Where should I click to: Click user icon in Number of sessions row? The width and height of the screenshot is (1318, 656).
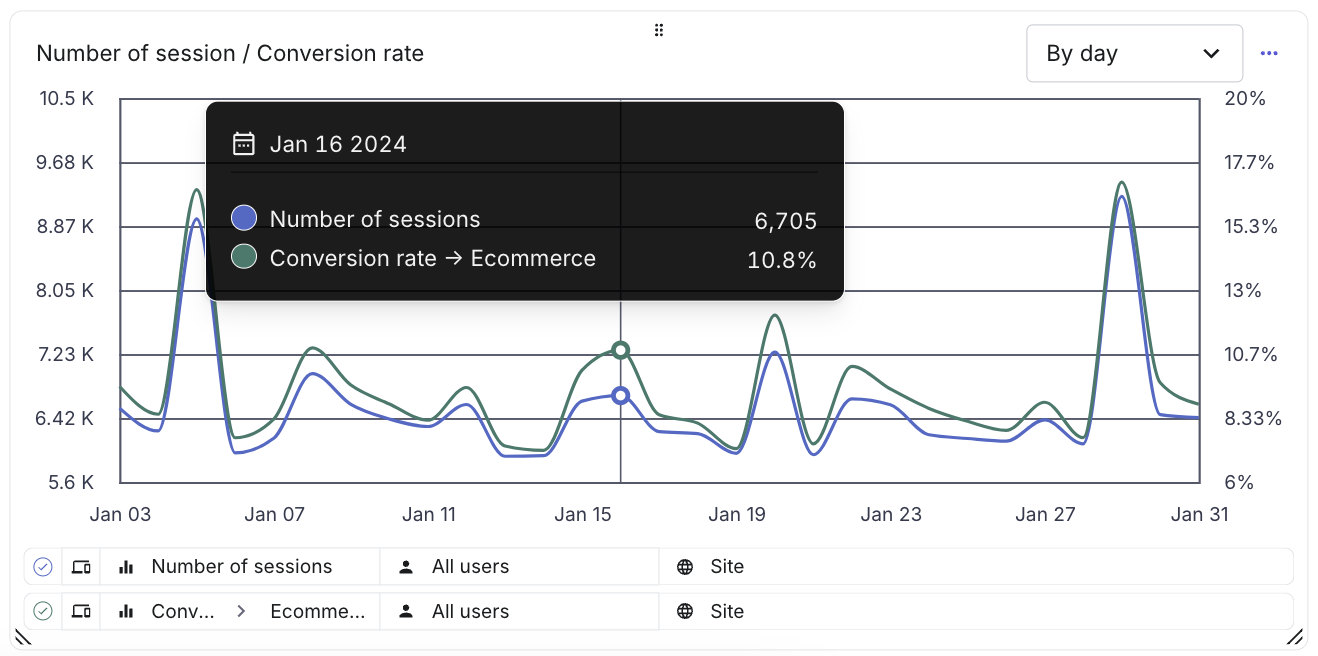tap(406, 567)
